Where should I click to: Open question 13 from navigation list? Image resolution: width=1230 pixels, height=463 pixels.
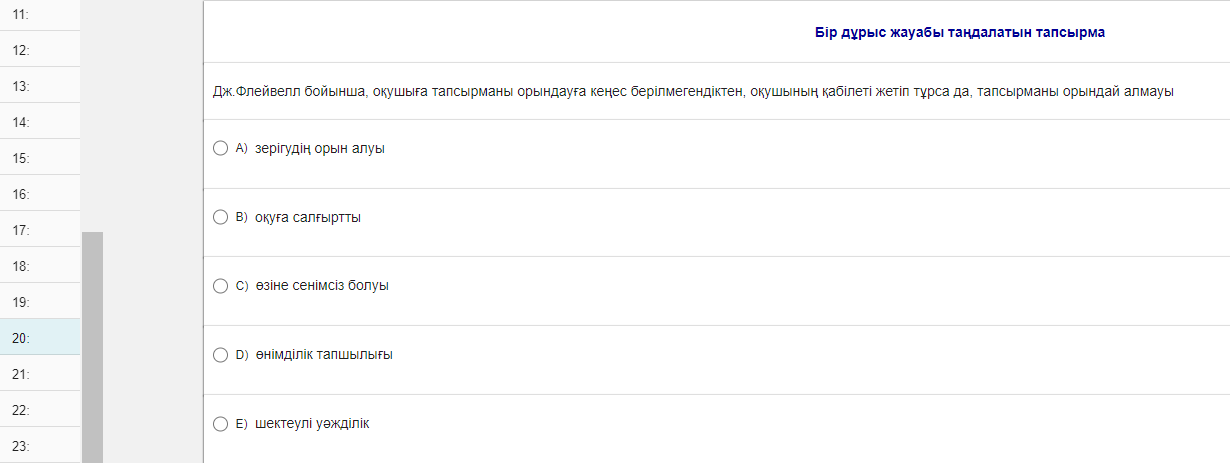click(x=40, y=86)
